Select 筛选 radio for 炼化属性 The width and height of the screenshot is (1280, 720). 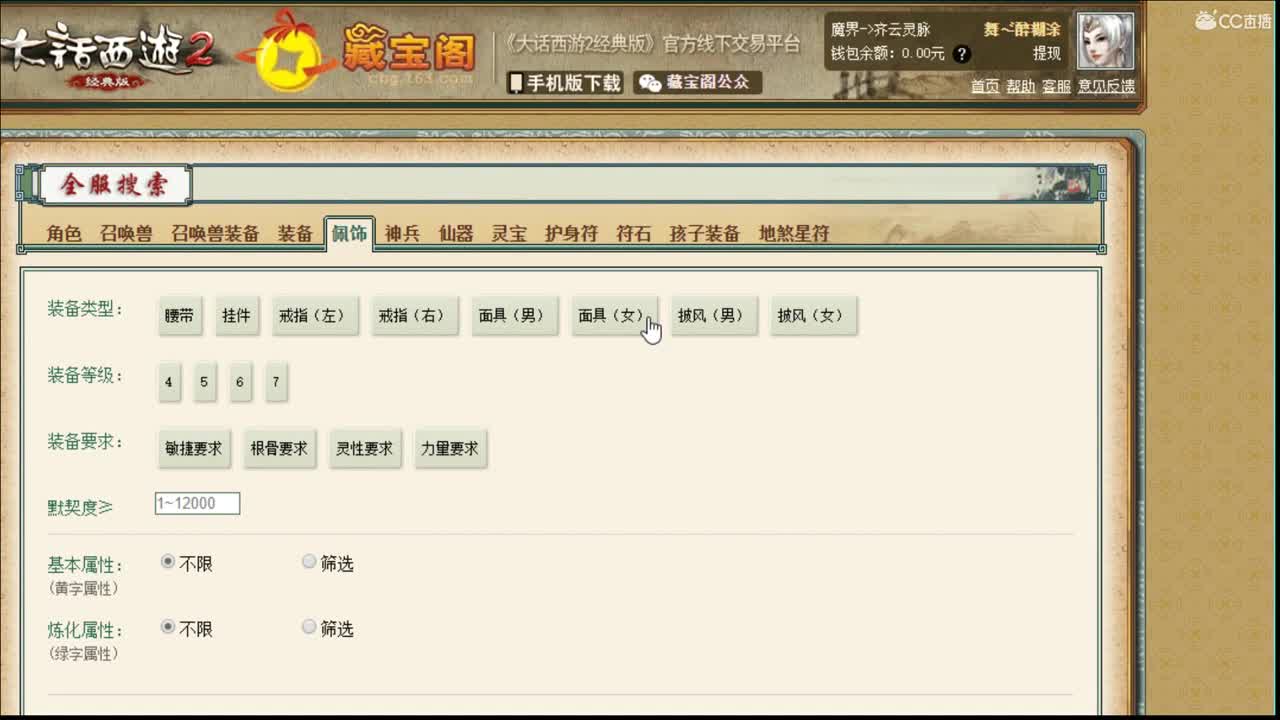pyautogui.click(x=309, y=627)
